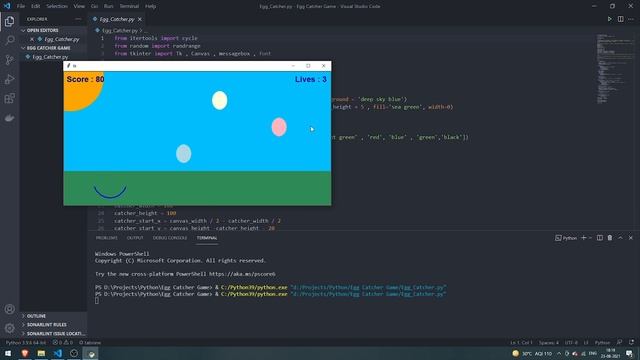Open the View menu
The width and height of the screenshot is (640, 360).
[x=79, y=6]
